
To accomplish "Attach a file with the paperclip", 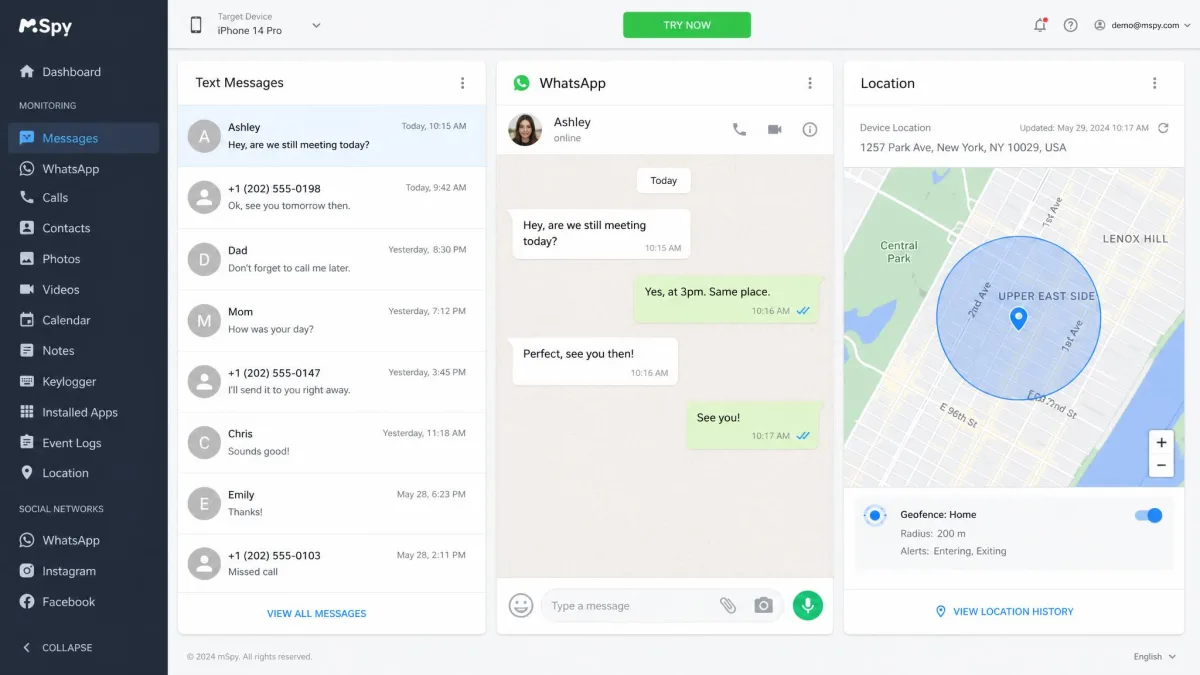I will [728, 605].
